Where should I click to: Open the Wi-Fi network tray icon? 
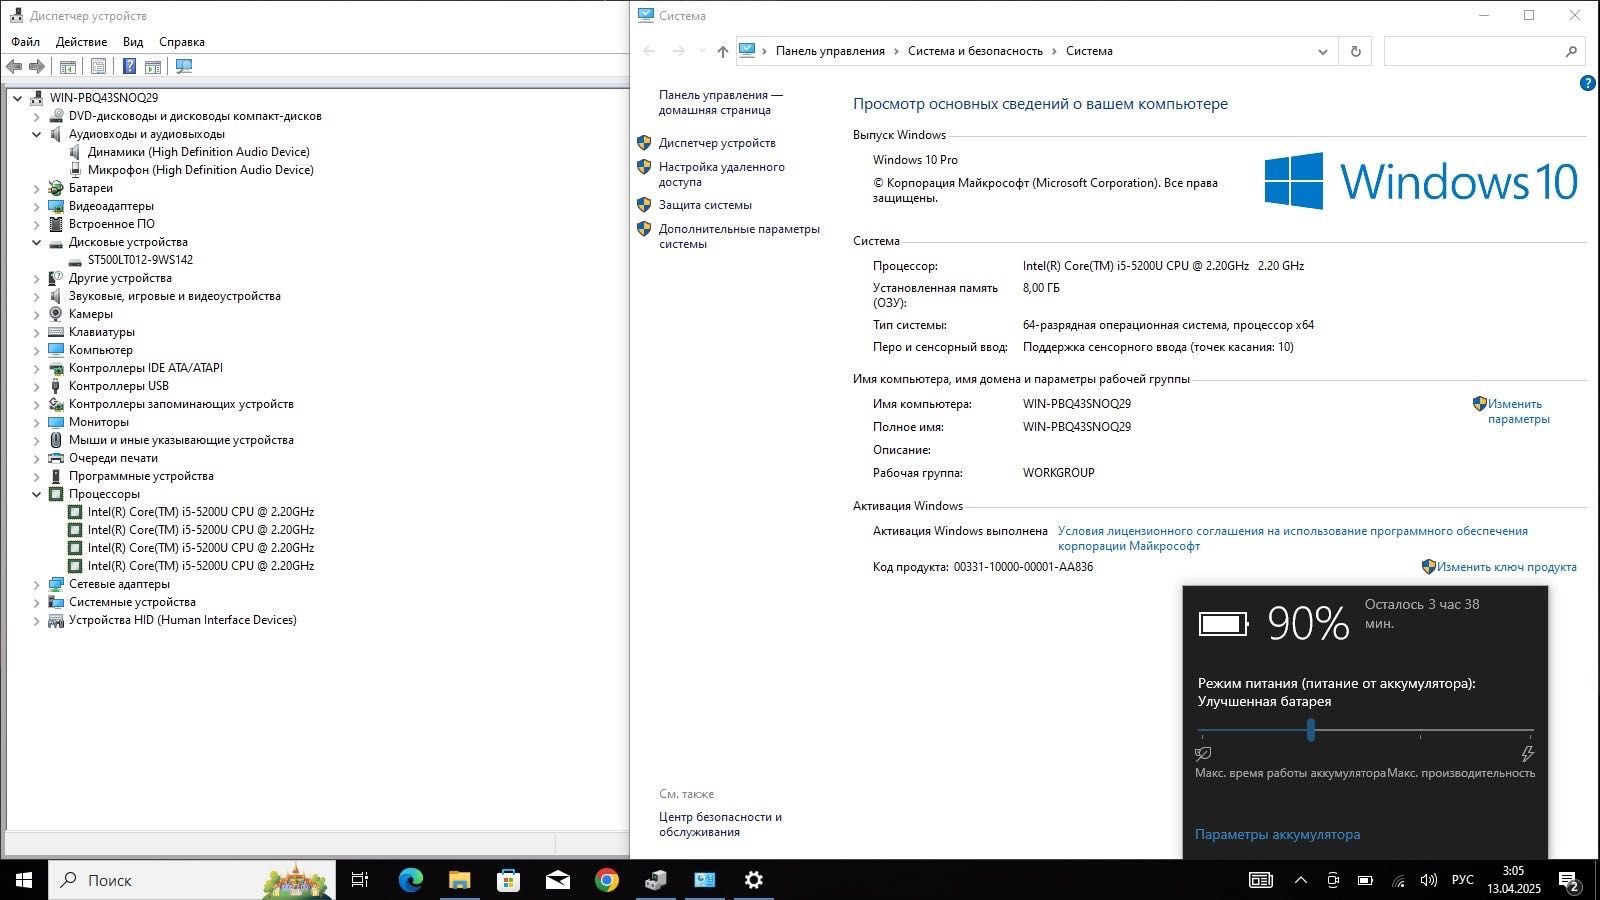click(1398, 880)
